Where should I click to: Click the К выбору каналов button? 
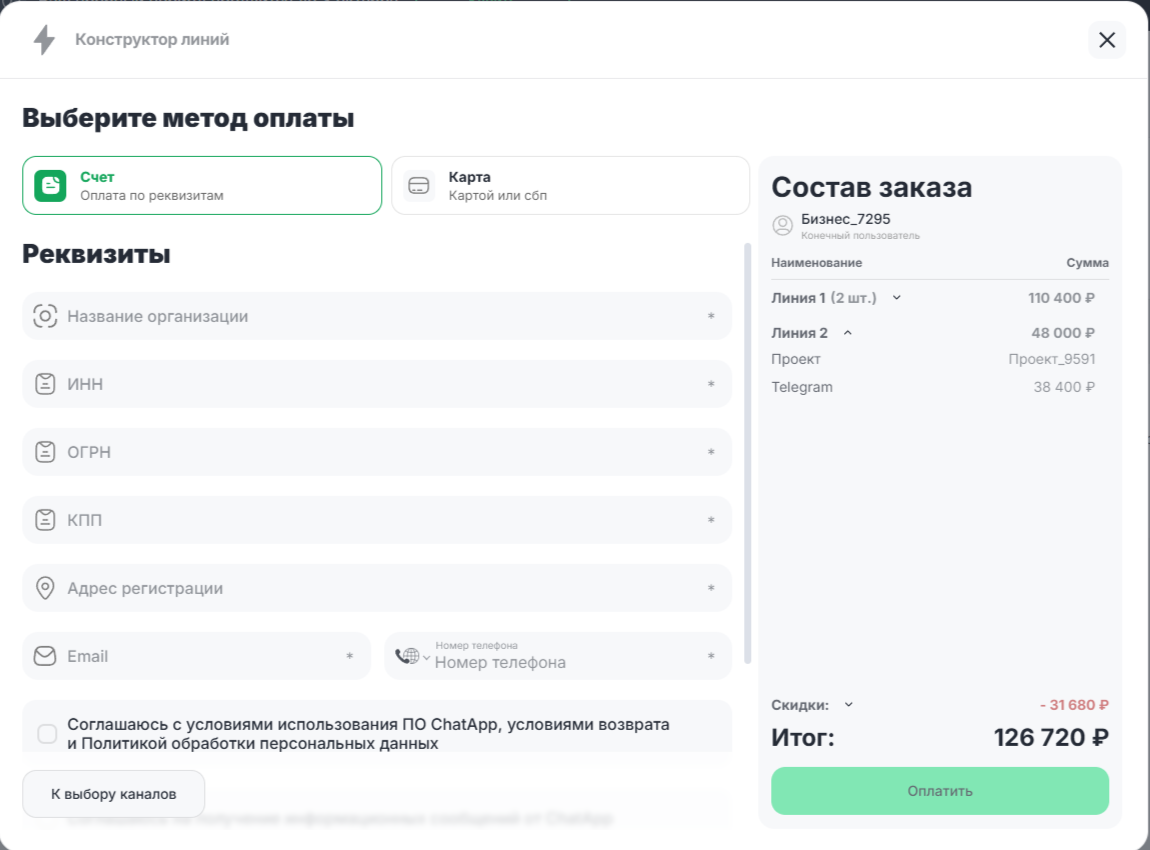coord(114,794)
